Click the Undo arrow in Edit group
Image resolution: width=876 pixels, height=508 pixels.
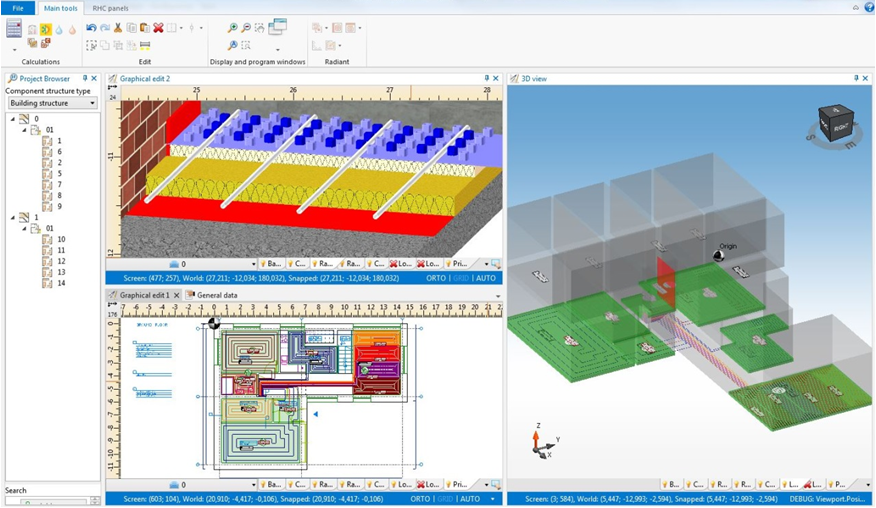(91, 28)
